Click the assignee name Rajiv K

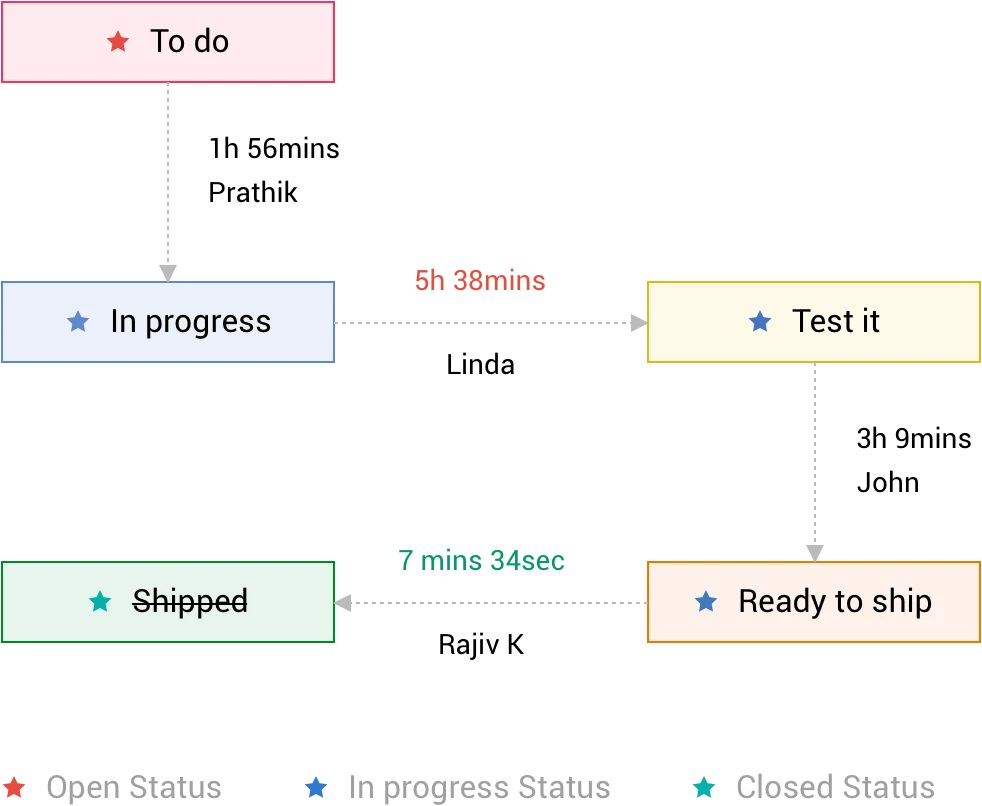tap(481, 645)
